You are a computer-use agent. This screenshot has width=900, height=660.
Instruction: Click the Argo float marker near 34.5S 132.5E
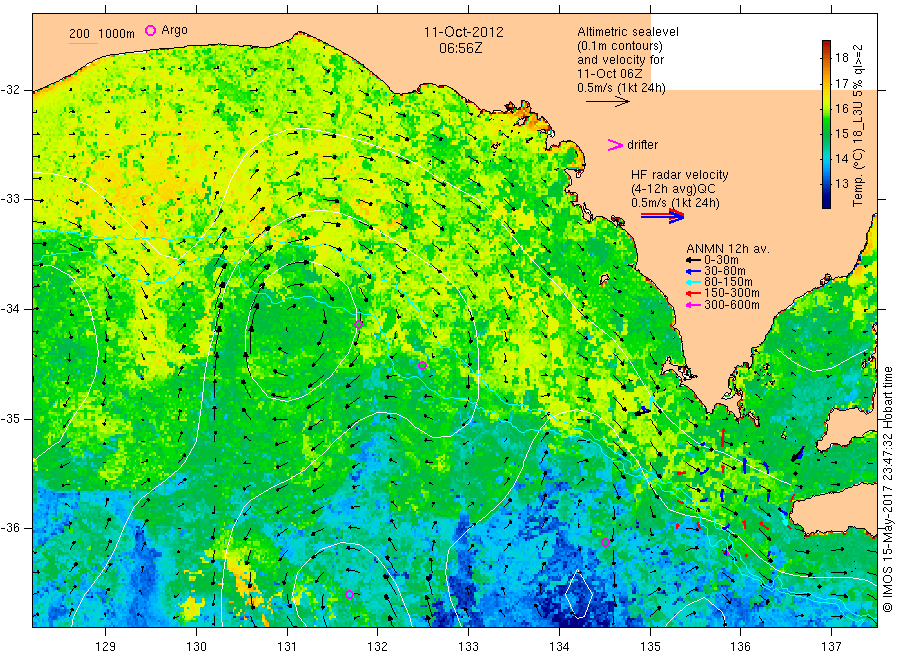tap(422, 365)
